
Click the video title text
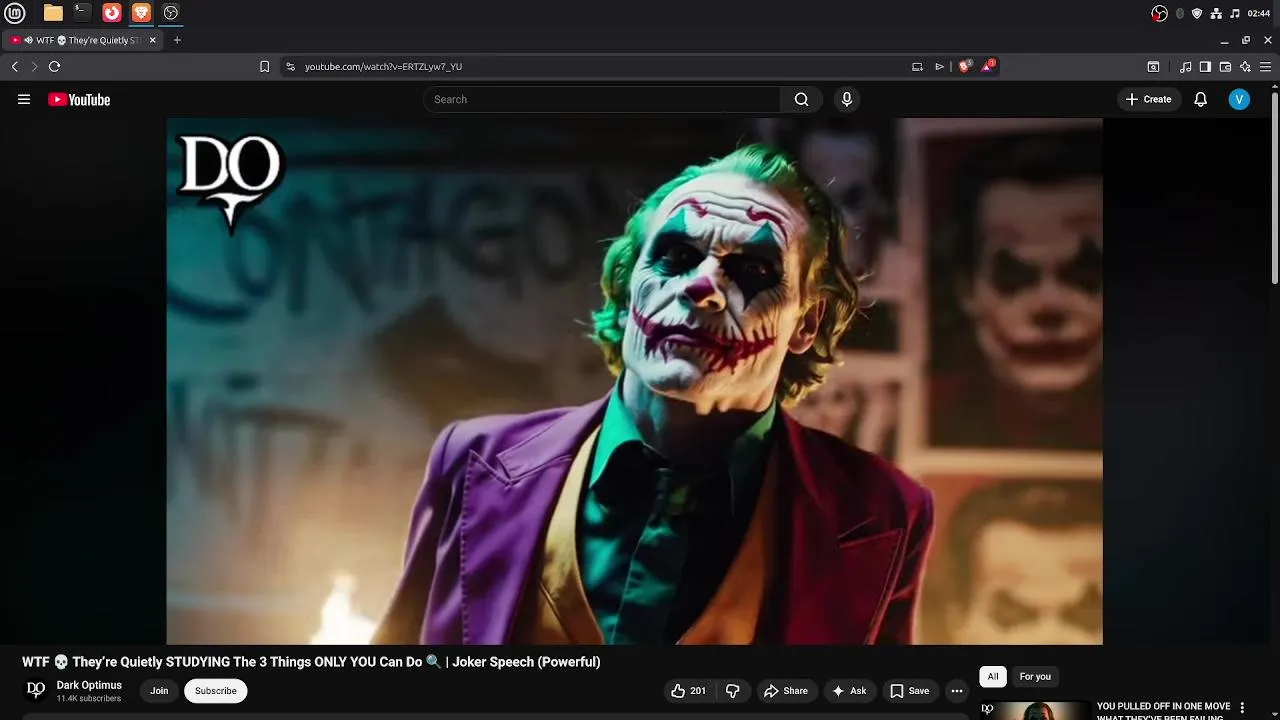(311, 662)
